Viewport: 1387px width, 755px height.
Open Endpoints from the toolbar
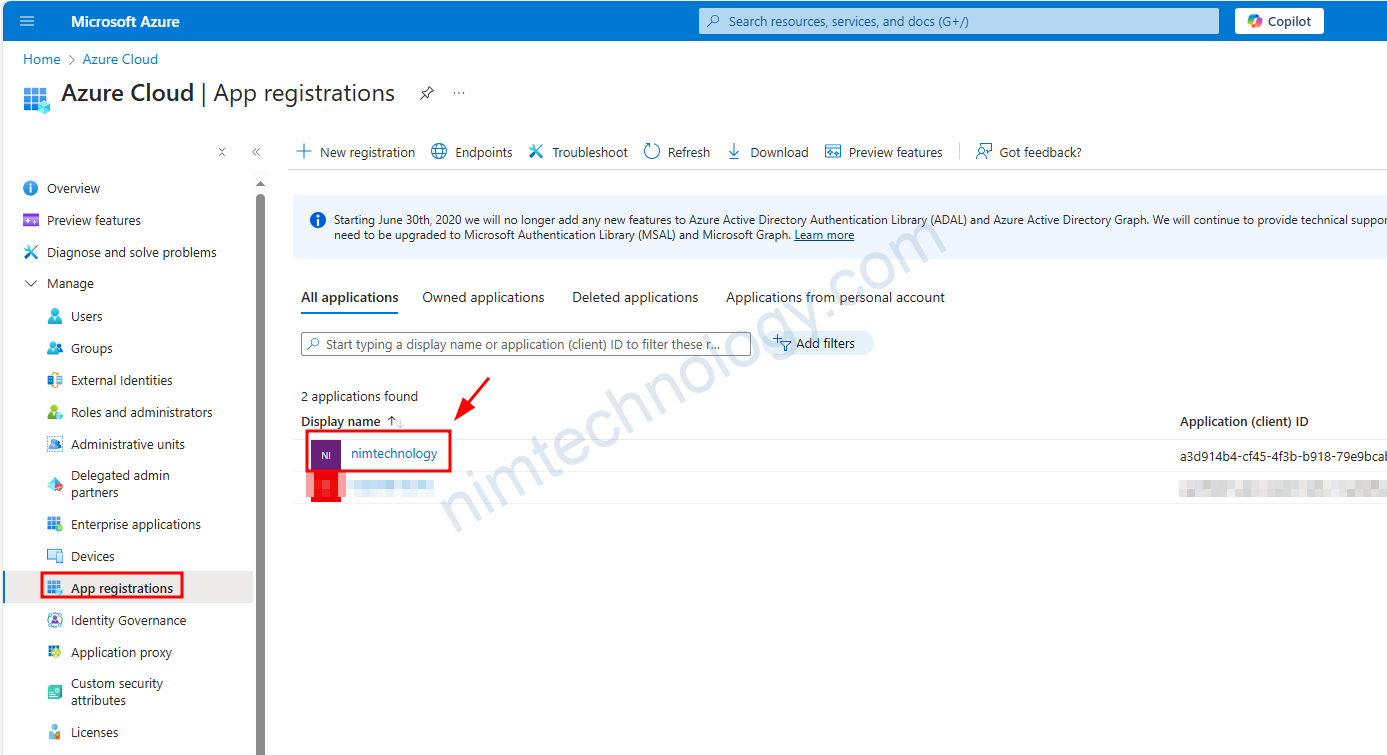472,152
